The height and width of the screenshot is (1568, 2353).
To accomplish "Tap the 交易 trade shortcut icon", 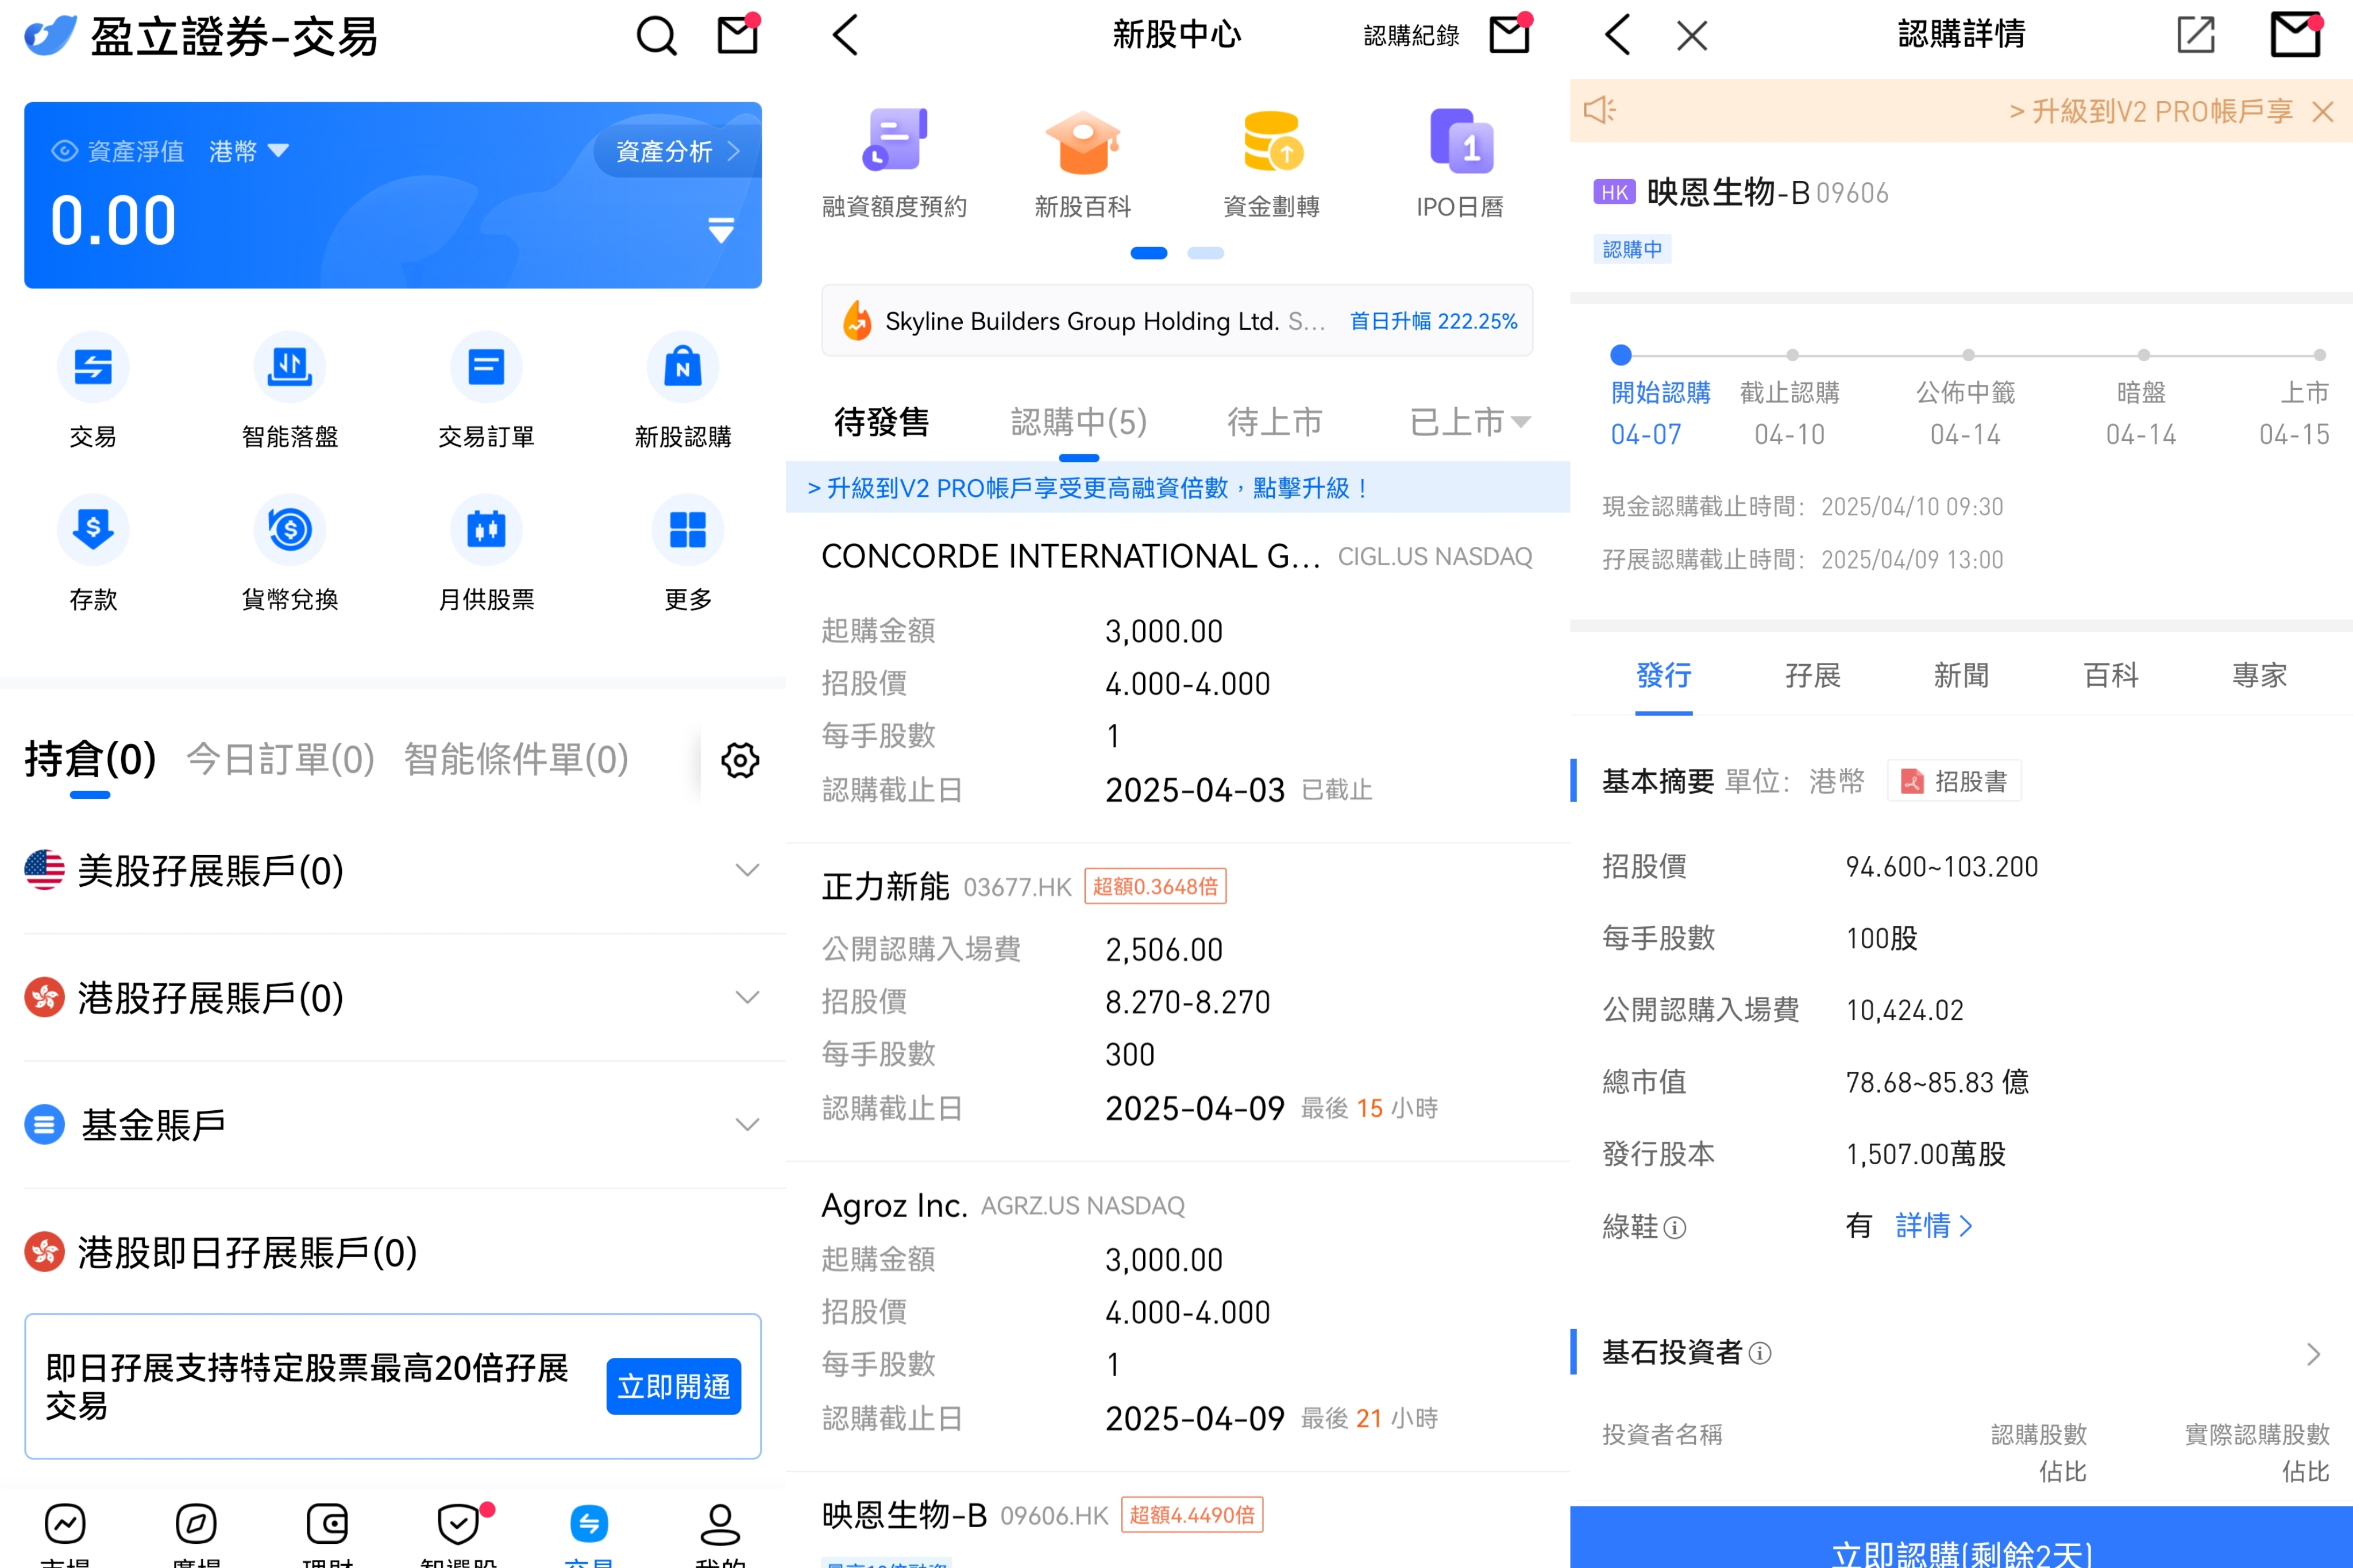I will (x=93, y=367).
